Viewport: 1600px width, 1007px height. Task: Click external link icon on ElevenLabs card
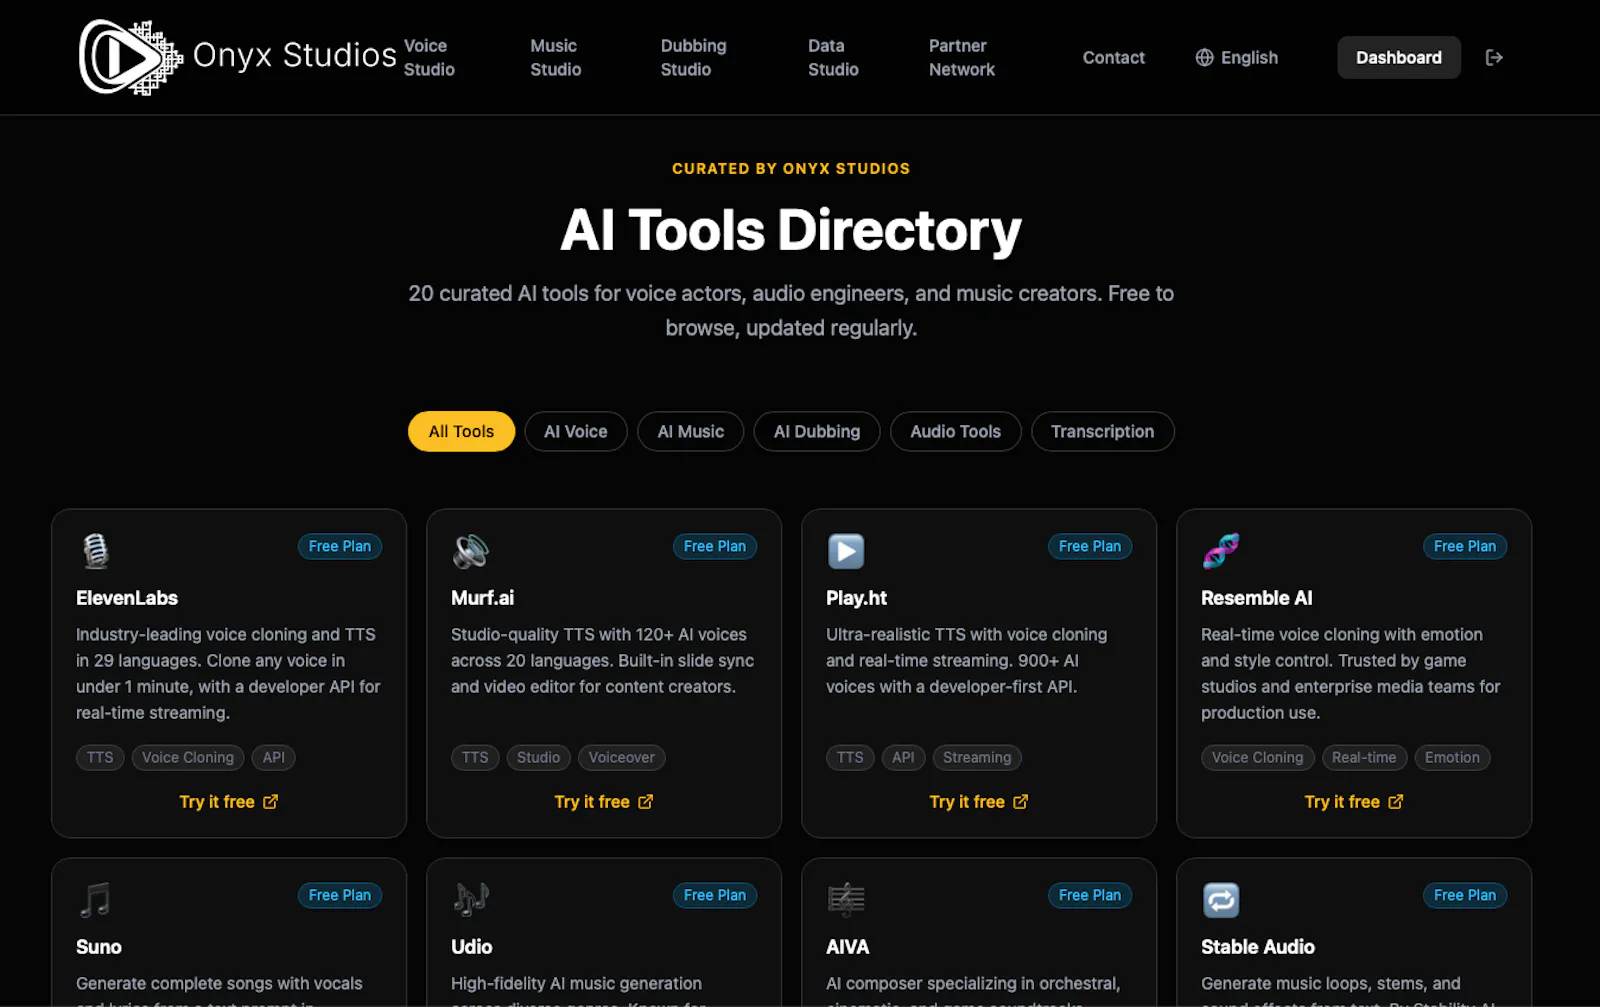point(270,802)
